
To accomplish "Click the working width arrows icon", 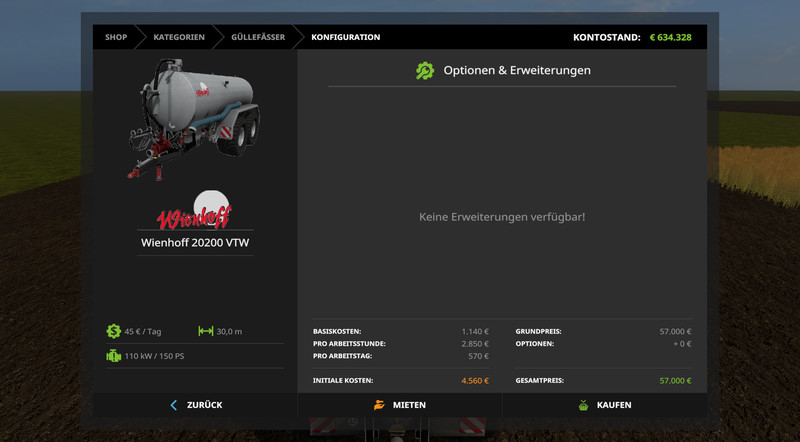I will coord(206,331).
